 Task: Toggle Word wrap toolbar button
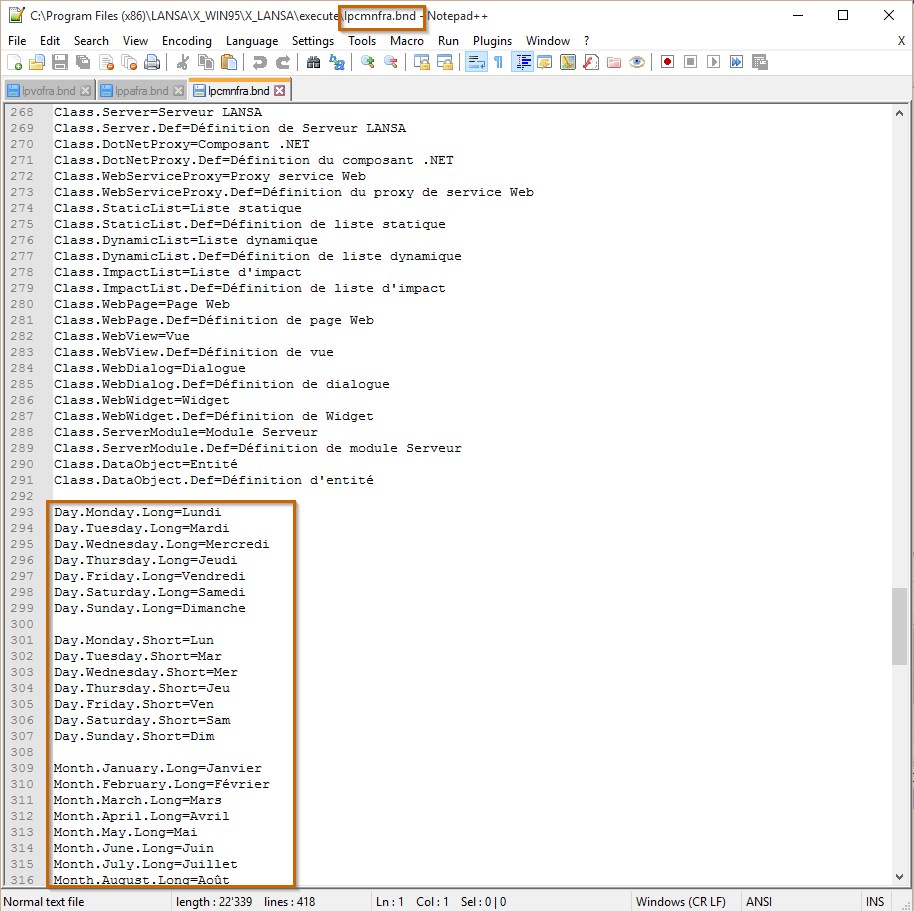(475, 62)
